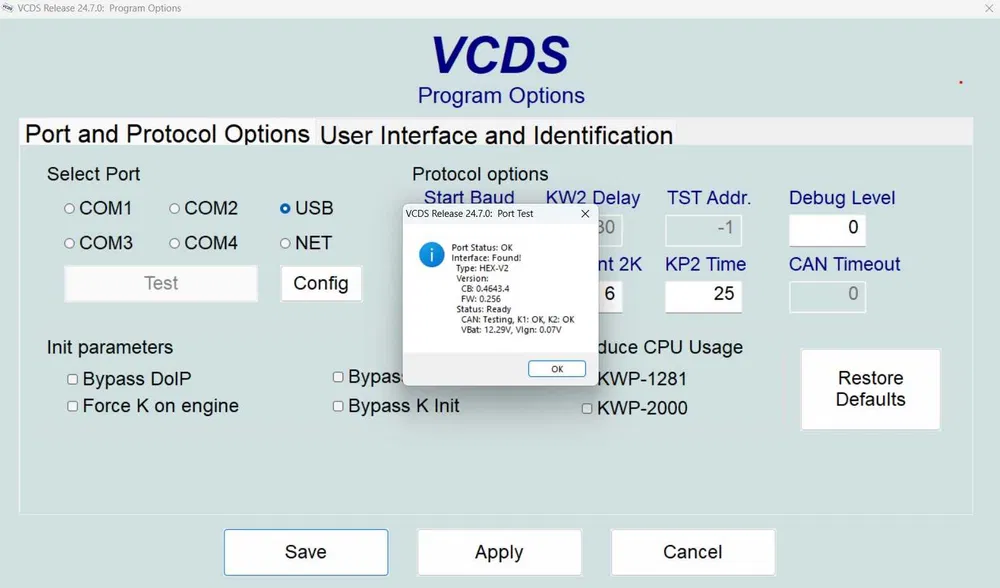Open User Interface and Identification tab
1000x588 pixels.
(496, 135)
